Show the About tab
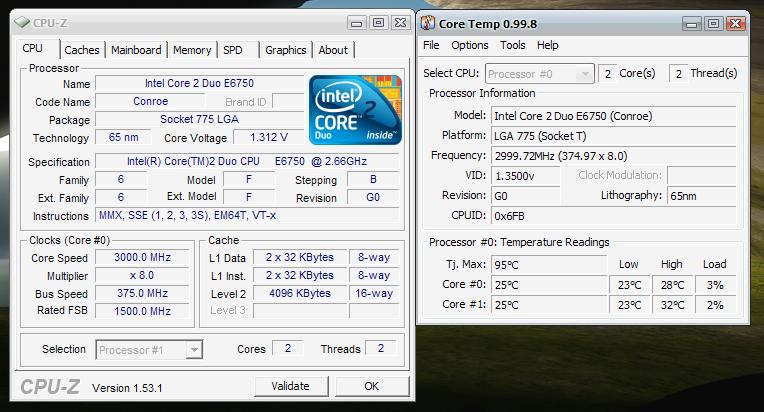The image size is (764, 412). tap(333, 50)
